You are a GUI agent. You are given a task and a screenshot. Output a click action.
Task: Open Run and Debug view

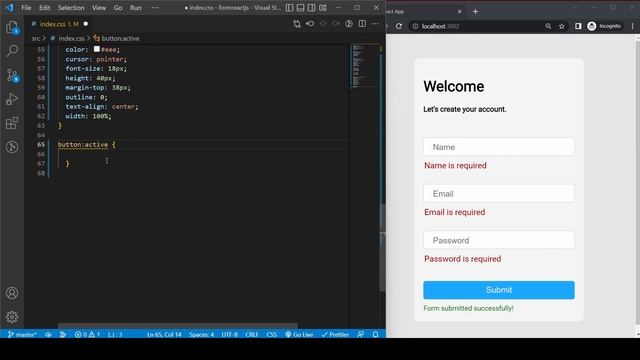tap(12, 99)
